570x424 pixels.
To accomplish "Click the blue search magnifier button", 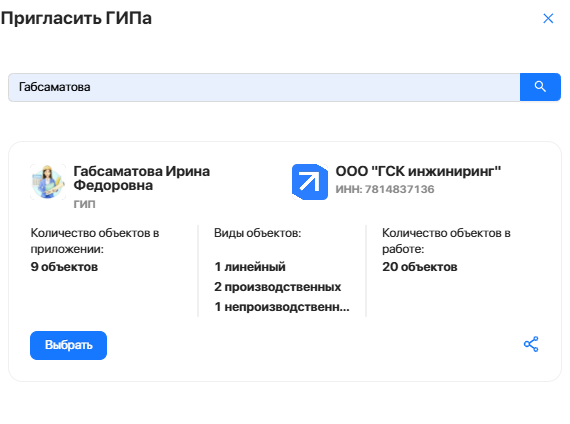I will (x=540, y=87).
